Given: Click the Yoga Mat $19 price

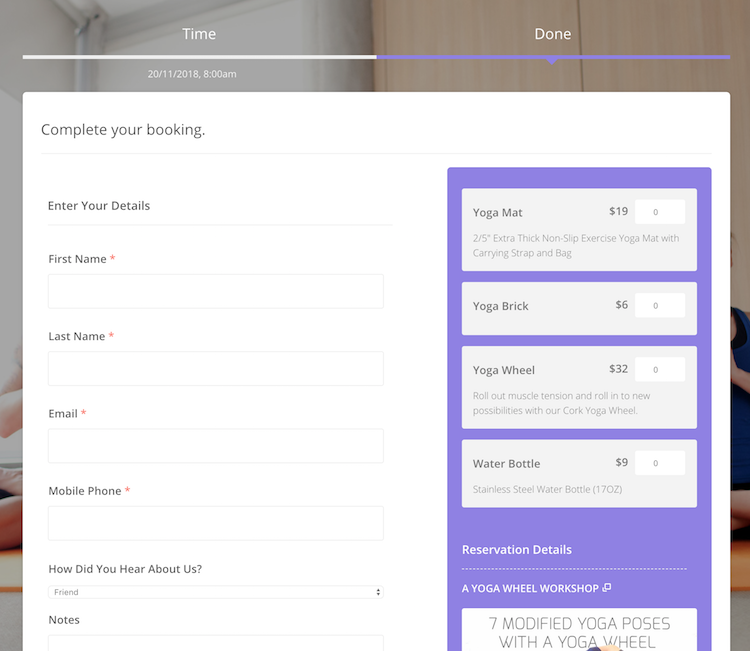Looking at the screenshot, I should click(x=618, y=211).
